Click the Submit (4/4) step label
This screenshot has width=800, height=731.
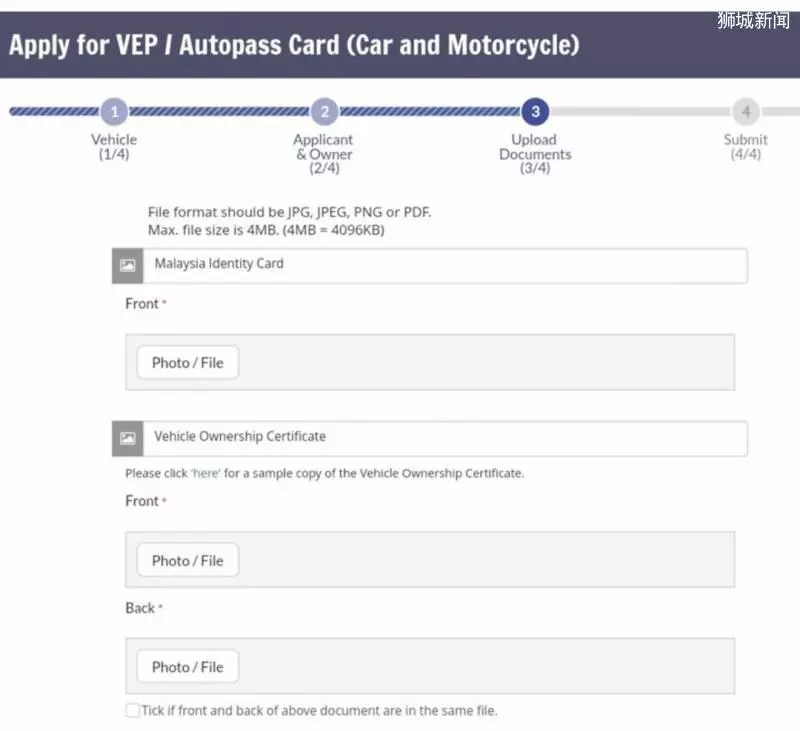coord(745,147)
